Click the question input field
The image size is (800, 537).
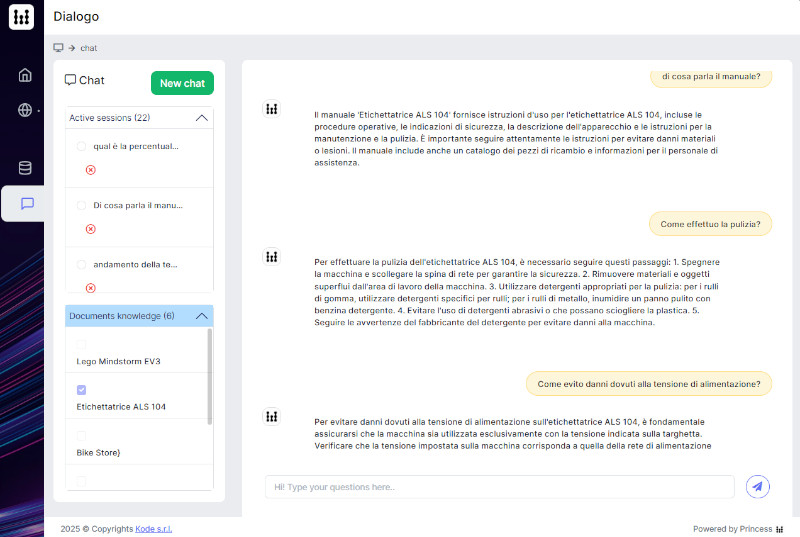[499, 487]
